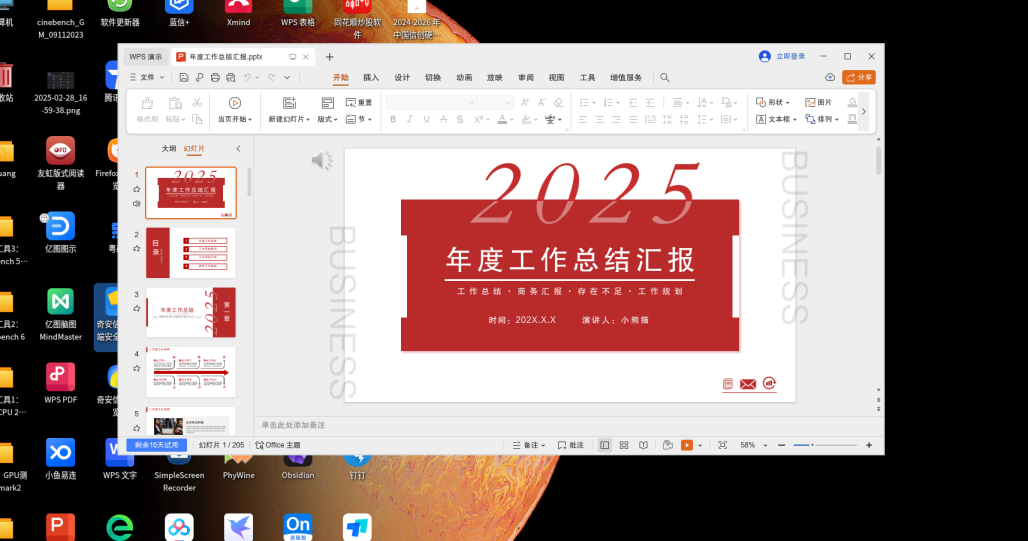Switch to slide sorter view icon
This screenshot has width=1028, height=541.
pyautogui.click(x=624, y=445)
